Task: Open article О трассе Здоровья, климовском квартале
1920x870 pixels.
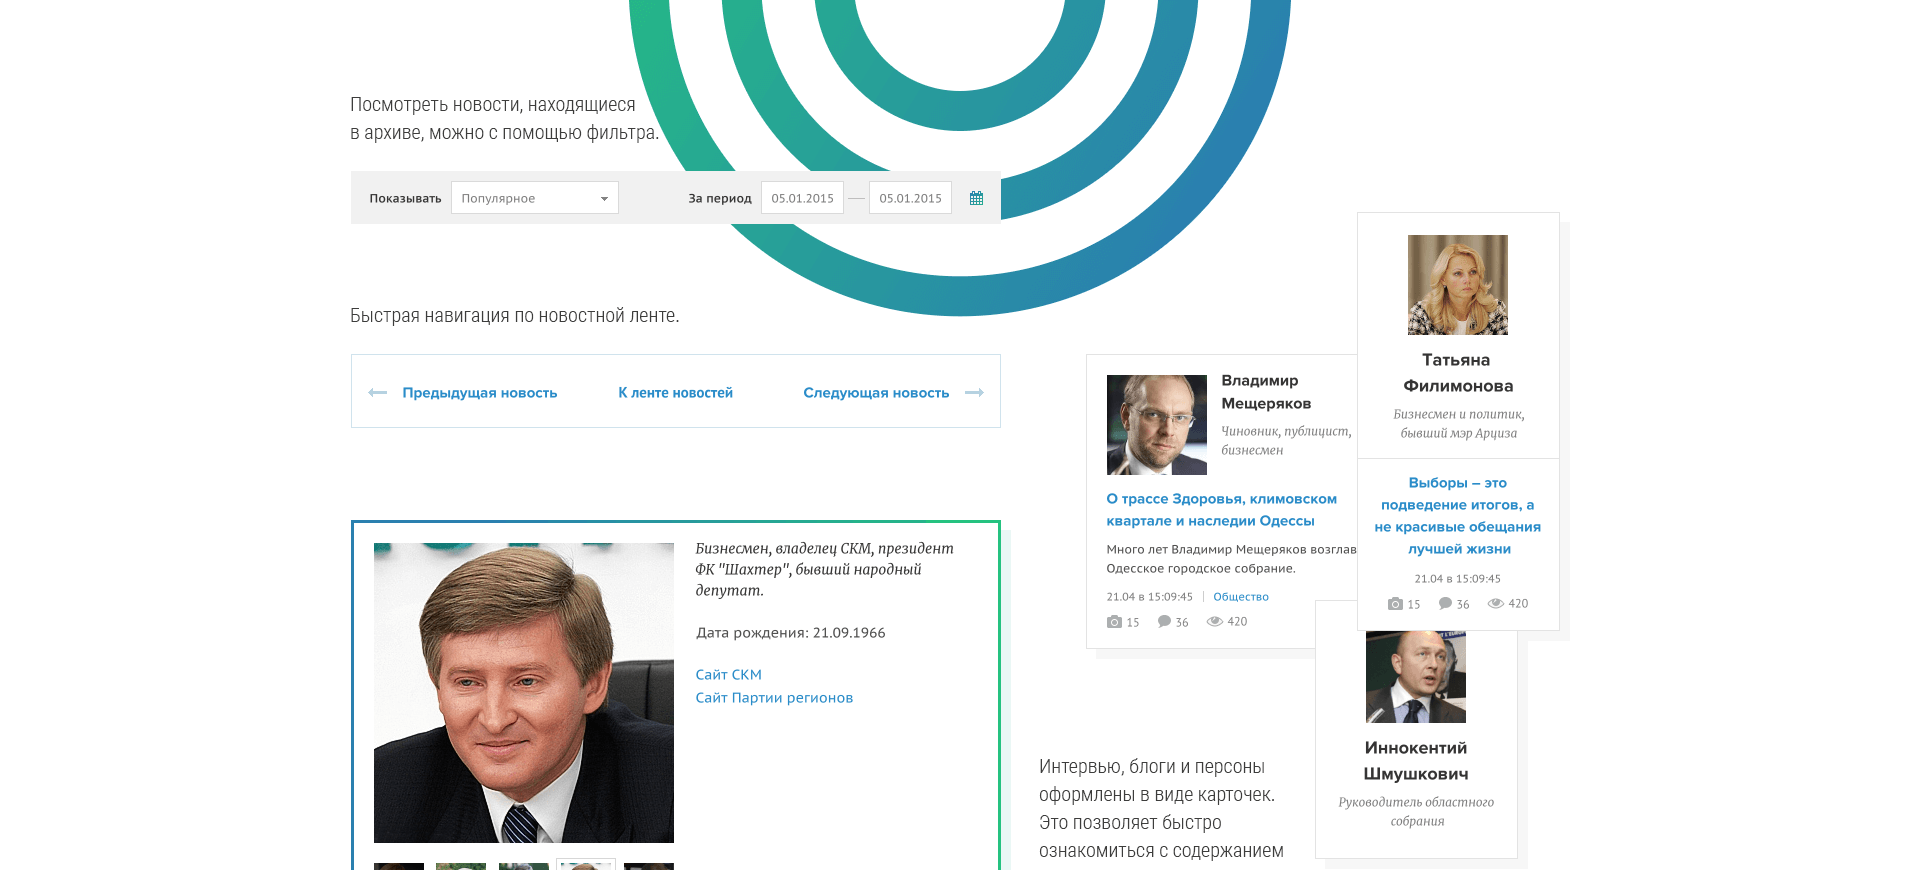Action: click(1221, 510)
